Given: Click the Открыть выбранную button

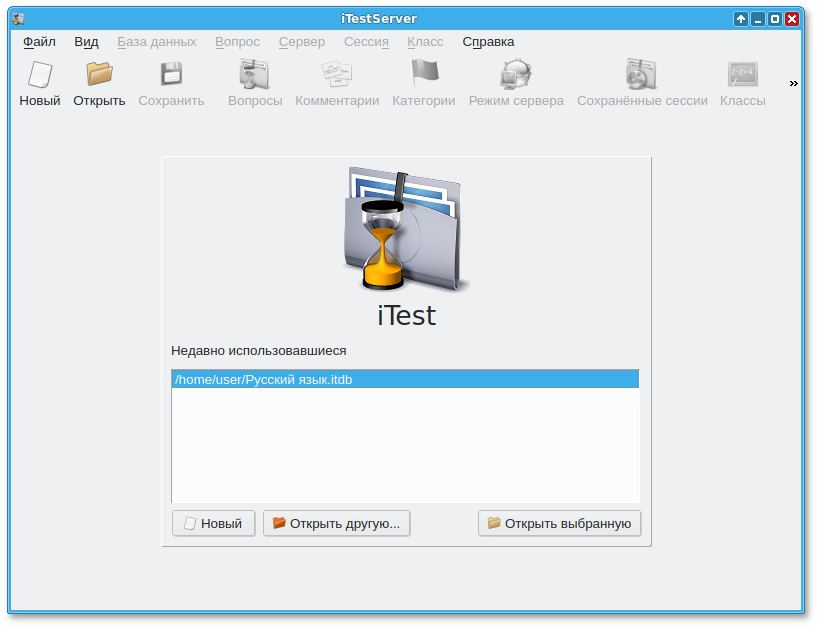Looking at the screenshot, I should 559,523.
